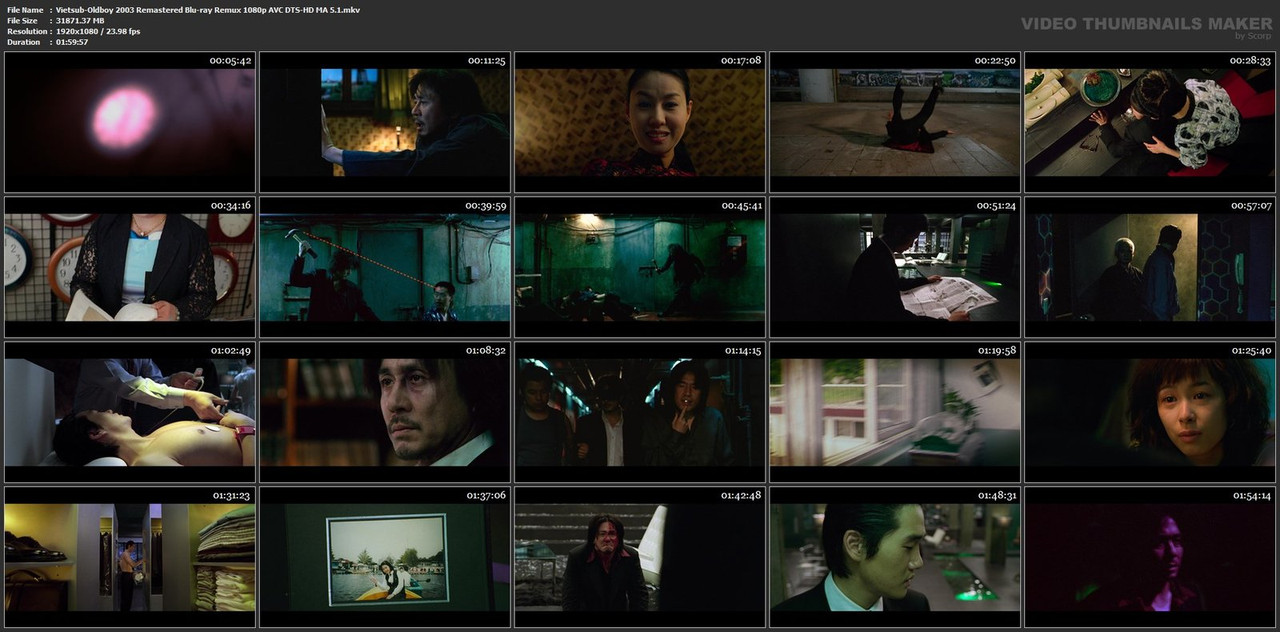Screen dimensions: 1280x632
Task: Click the clocks scene thumbnail at 00:34:16
Action: pyautogui.click(x=130, y=267)
